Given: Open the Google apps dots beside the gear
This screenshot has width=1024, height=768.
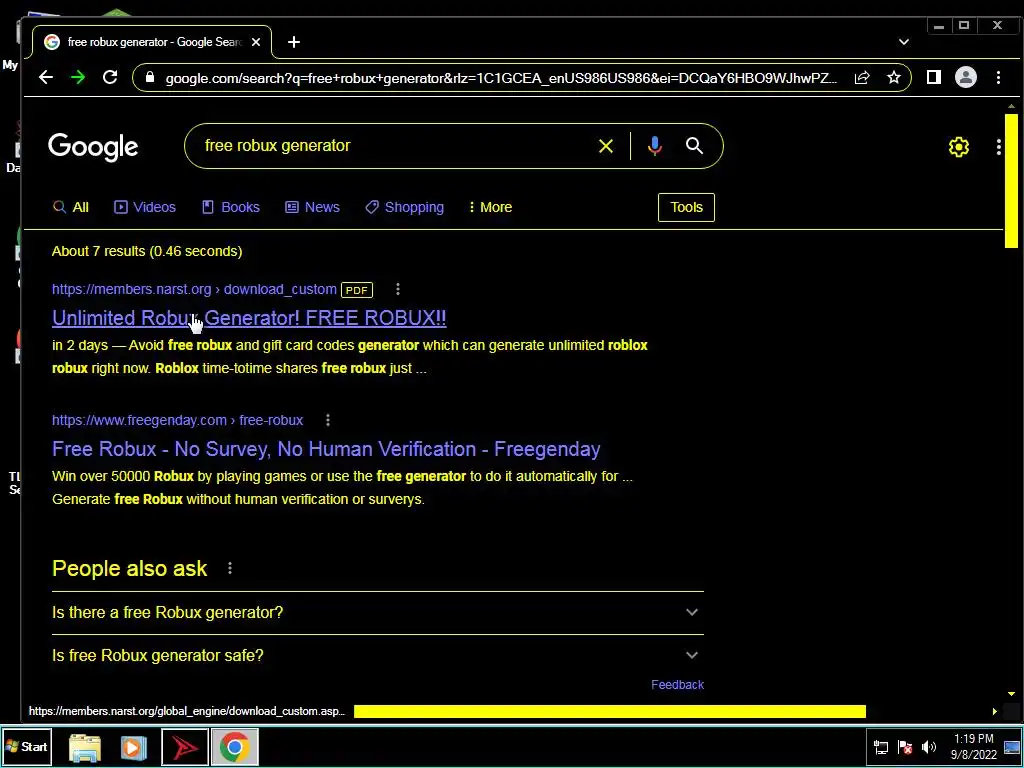Looking at the screenshot, I should point(999,147).
